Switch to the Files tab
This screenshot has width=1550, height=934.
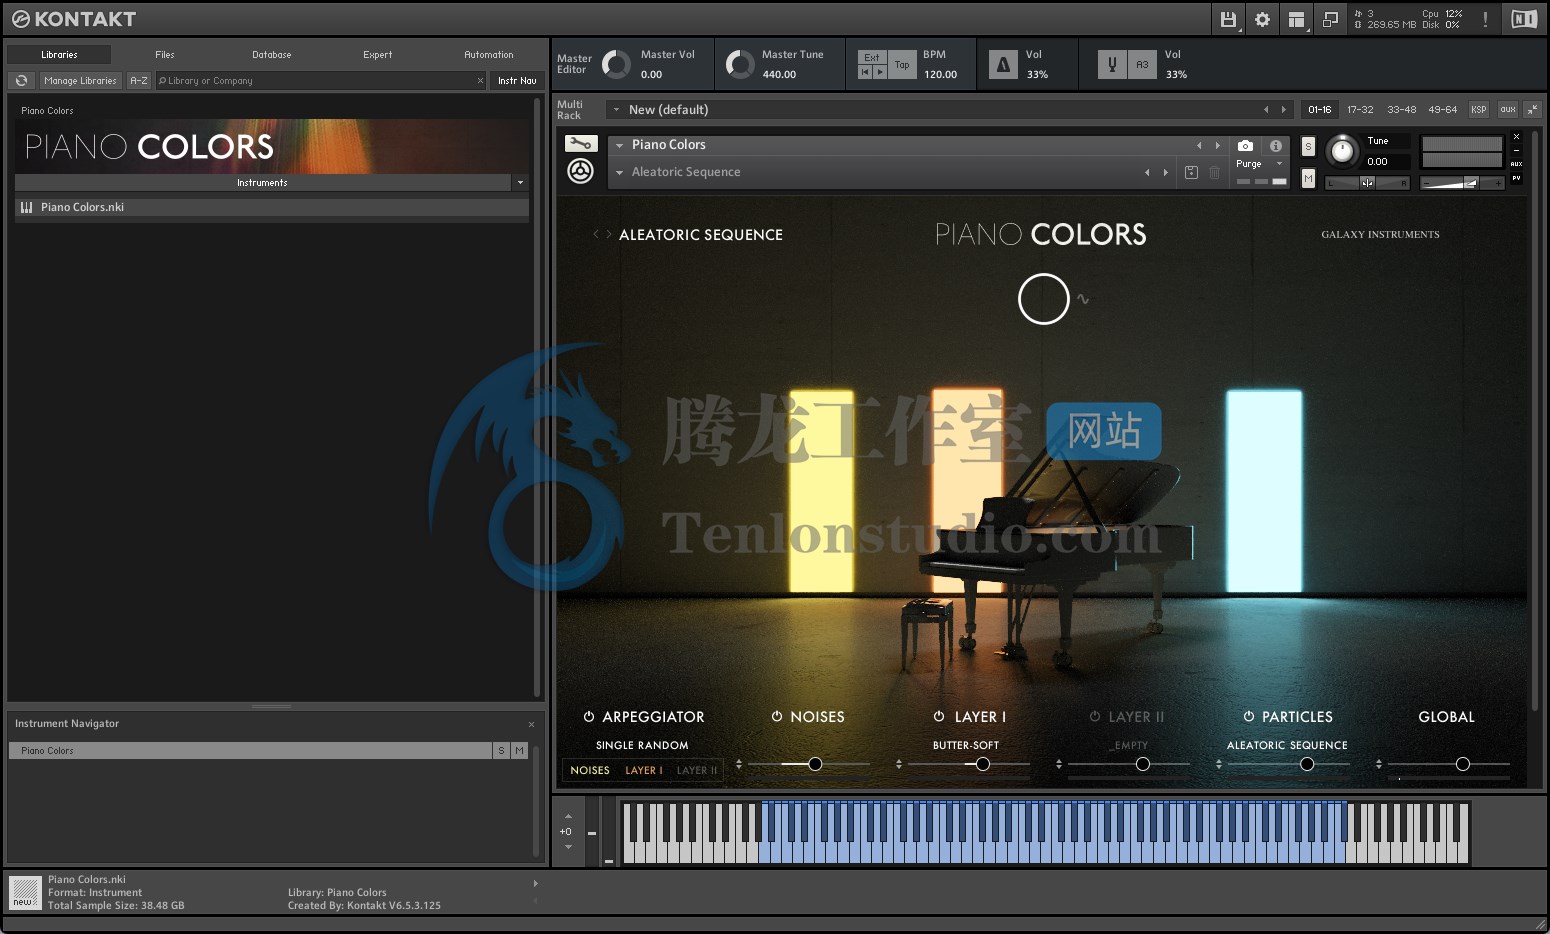pos(165,55)
